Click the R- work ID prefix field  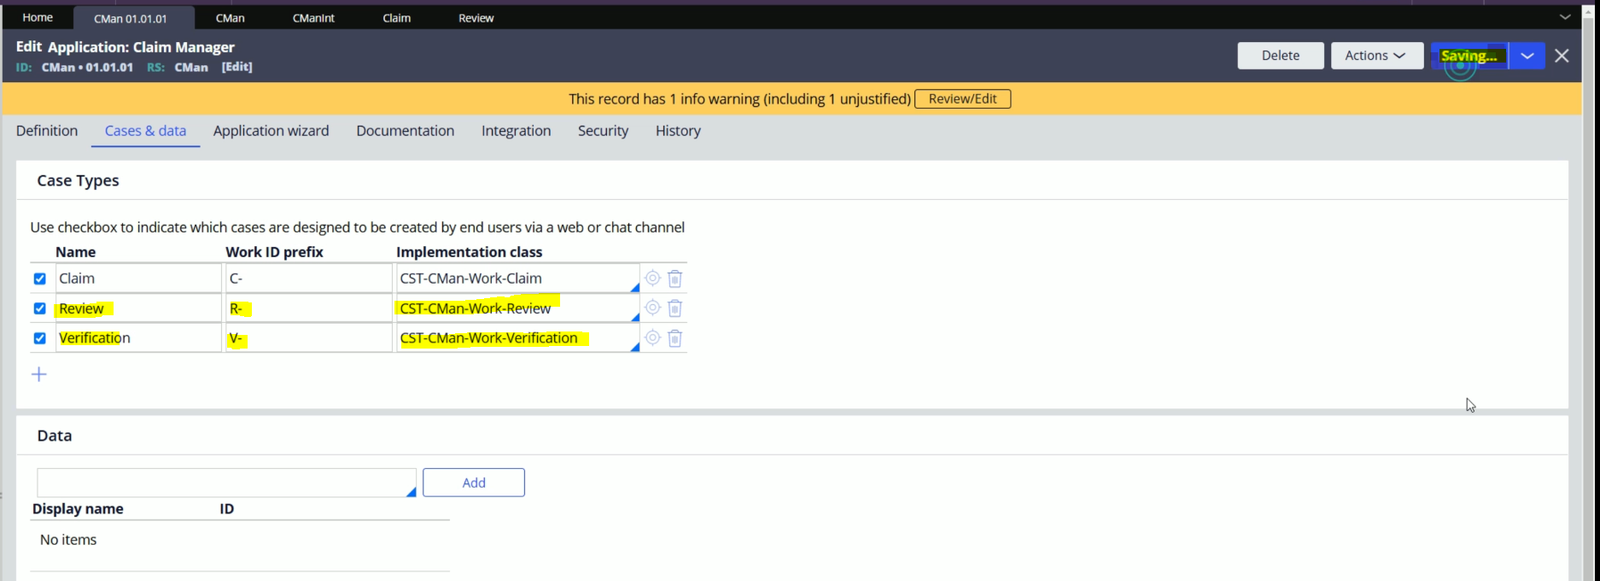(308, 308)
